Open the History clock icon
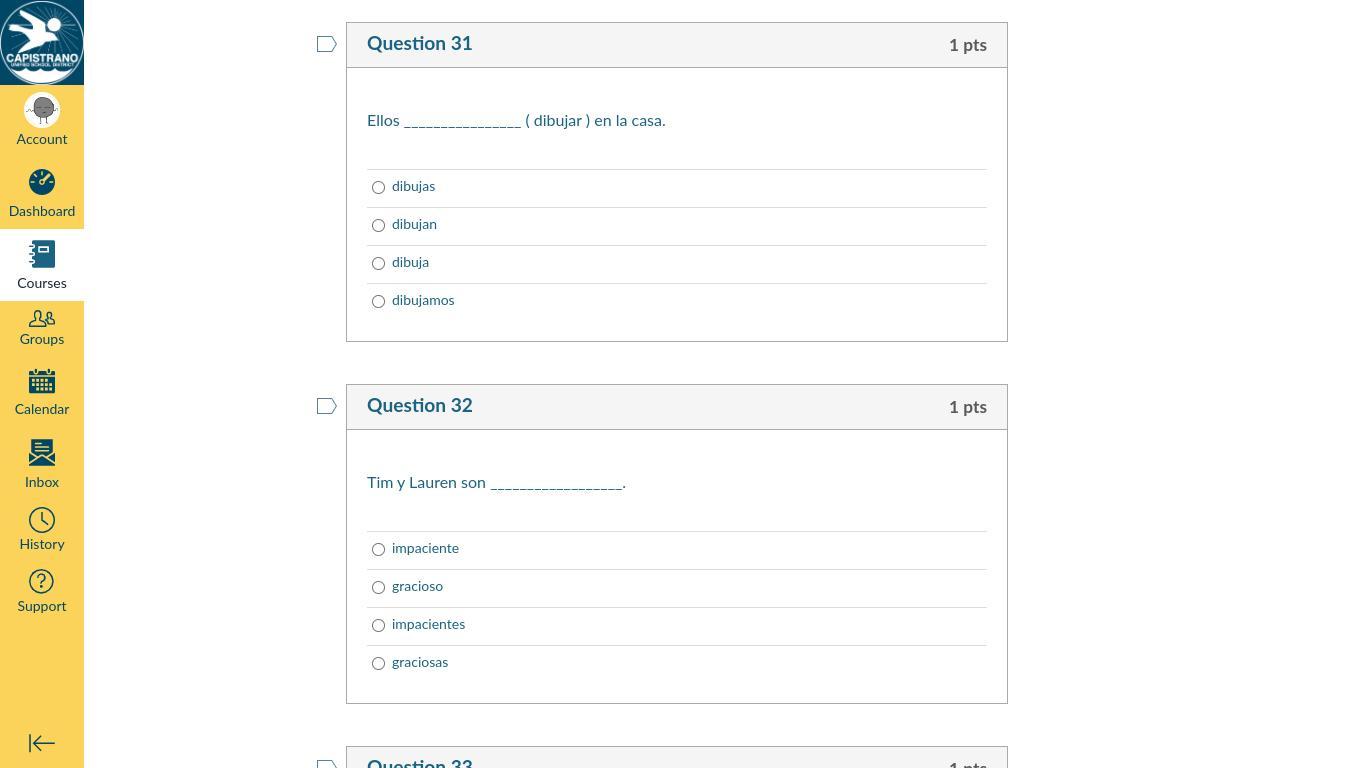Viewport: 1366px width, 768px height. 42,529
